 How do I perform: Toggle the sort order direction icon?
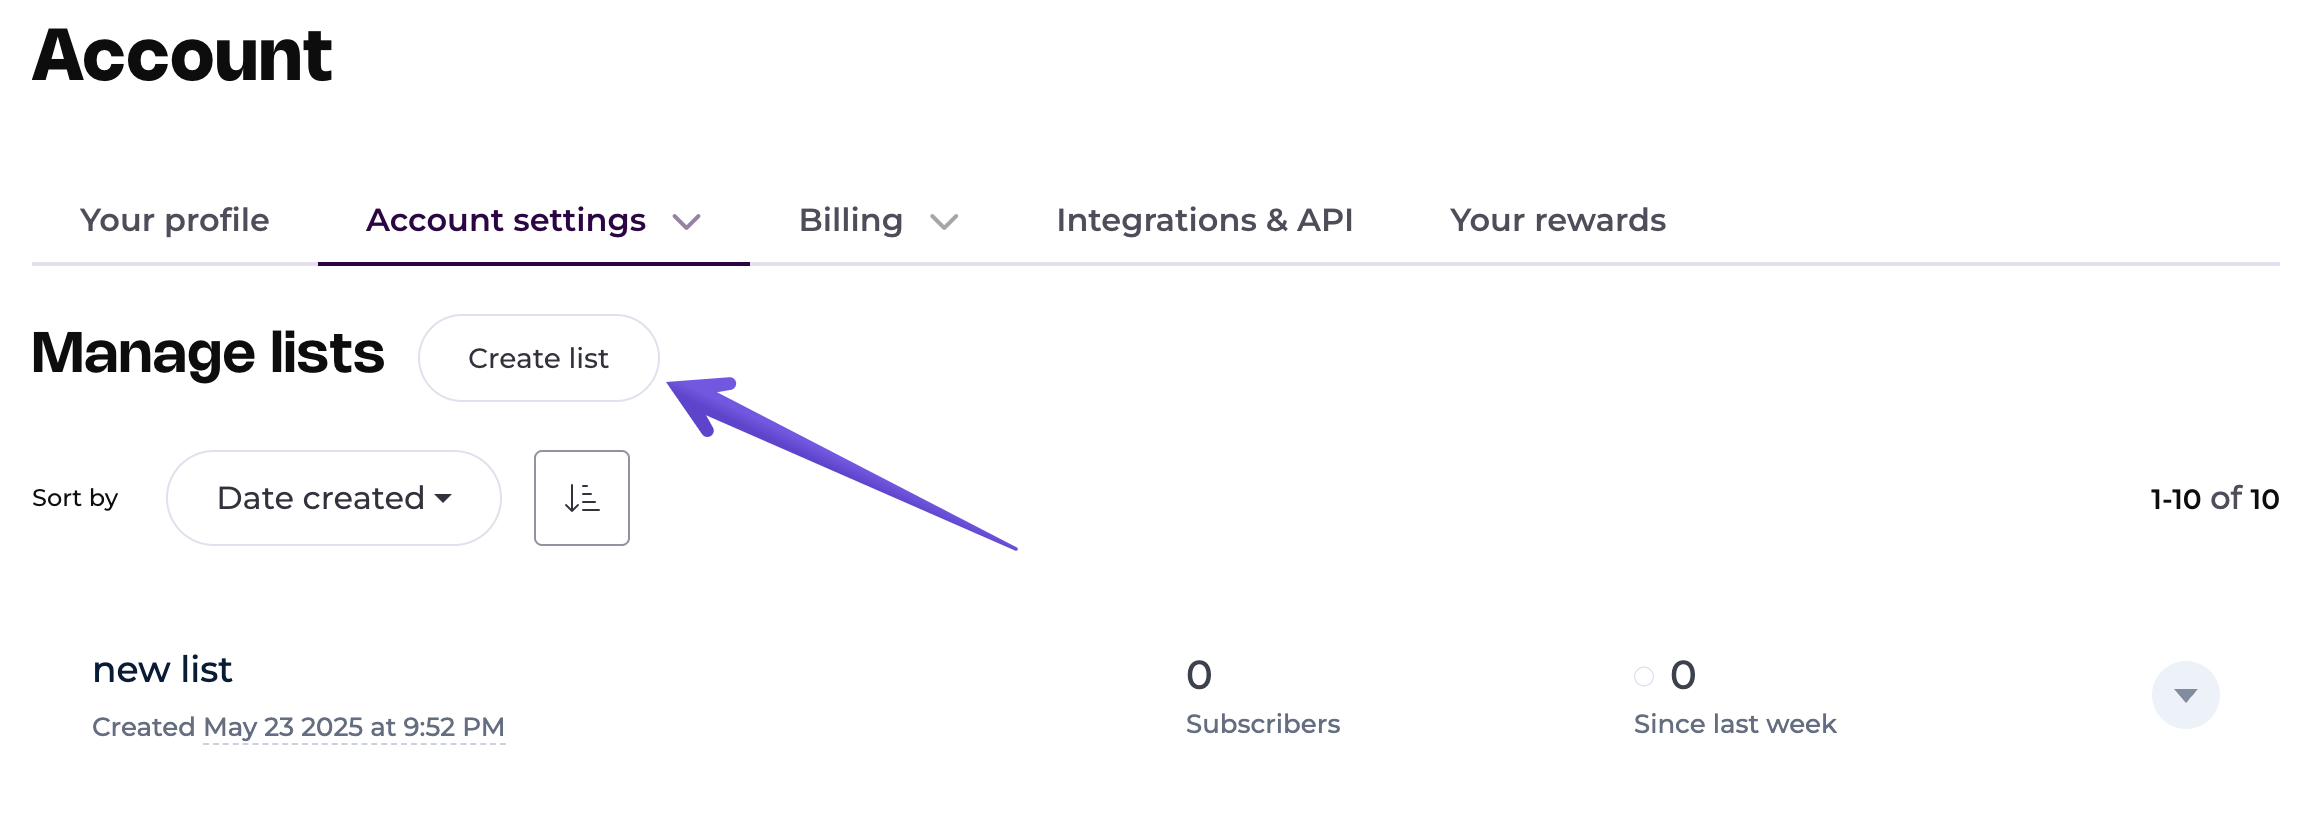pos(582,498)
